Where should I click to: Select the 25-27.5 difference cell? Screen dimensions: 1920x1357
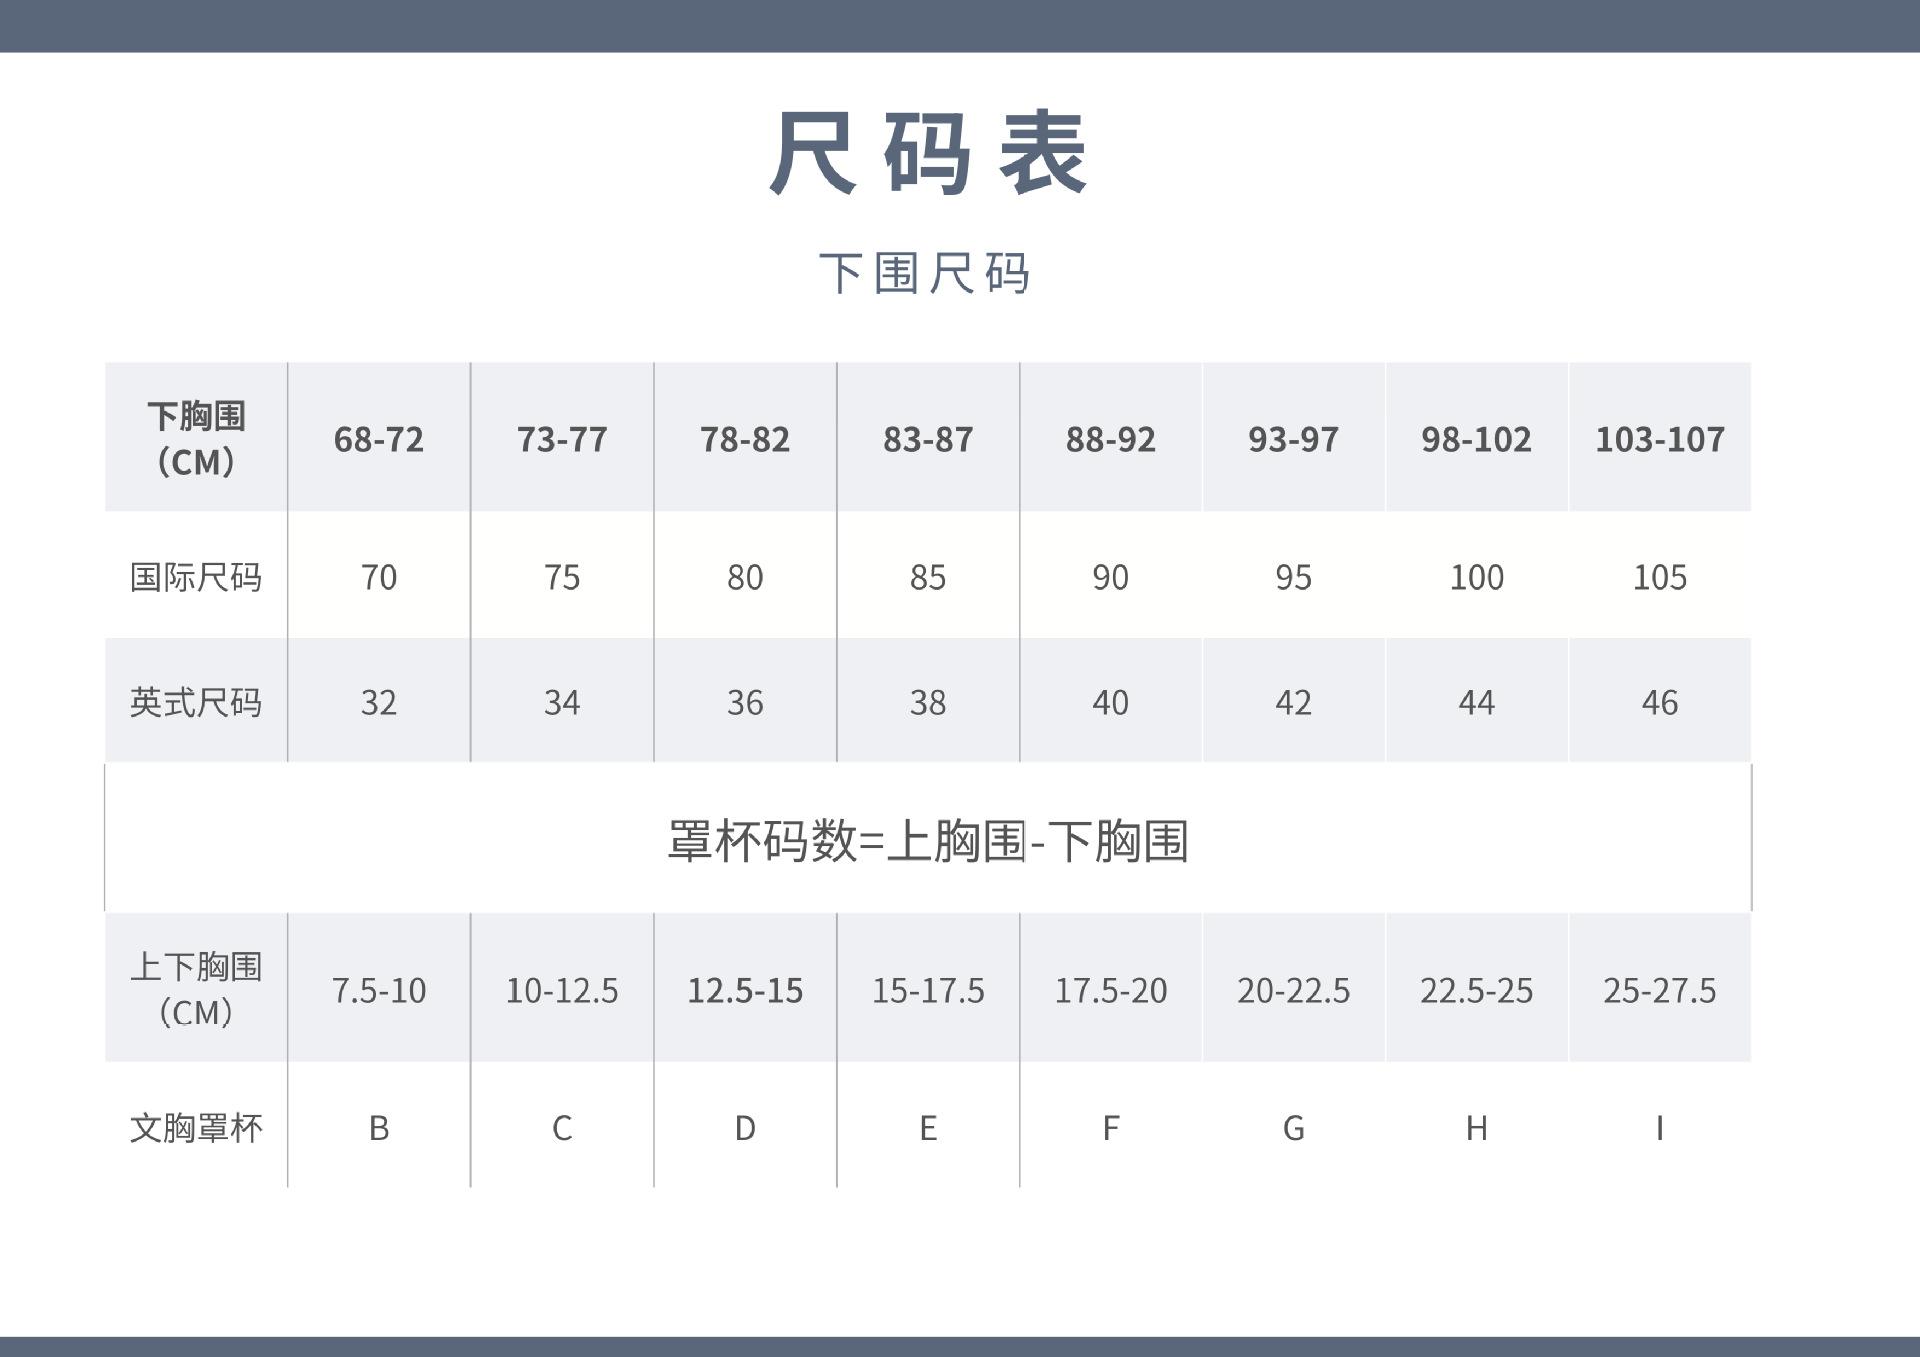[1659, 990]
